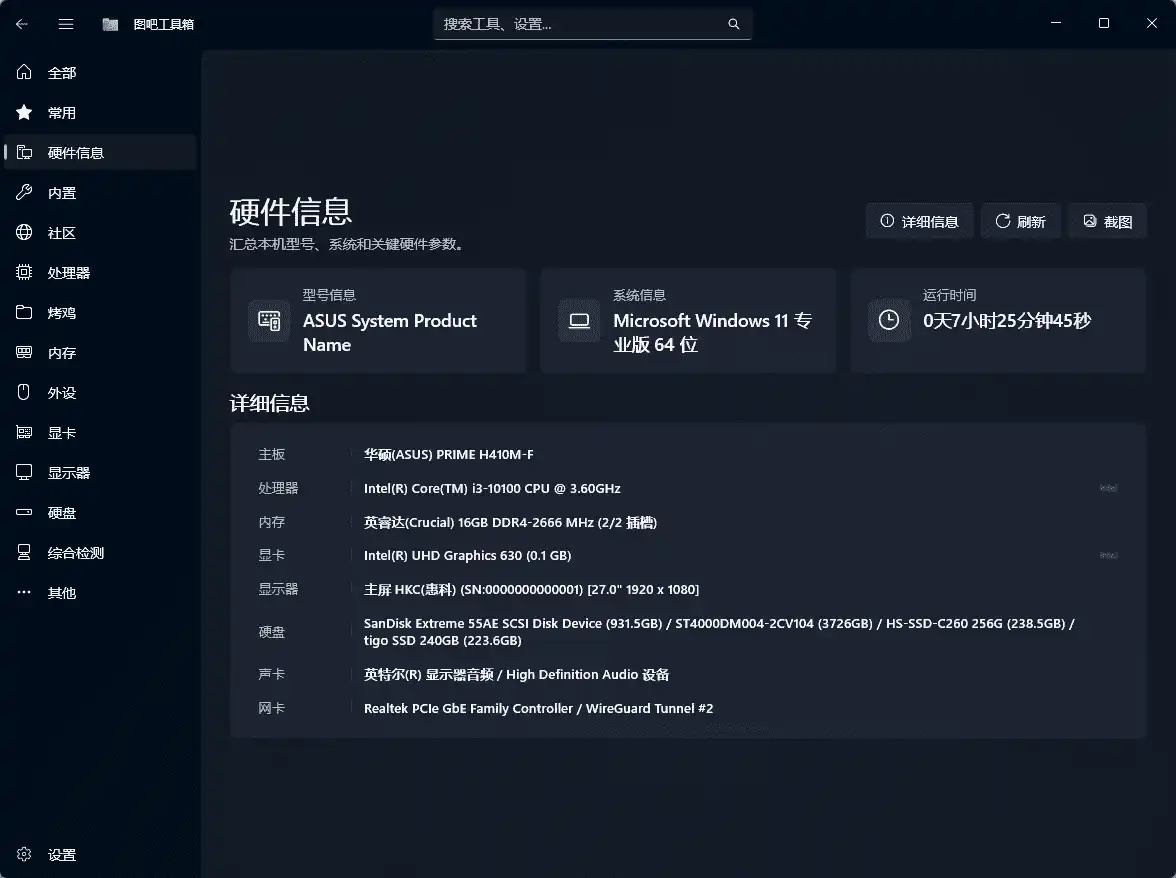Open 烤鸡 in the sidebar

click(x=100, y=313)
